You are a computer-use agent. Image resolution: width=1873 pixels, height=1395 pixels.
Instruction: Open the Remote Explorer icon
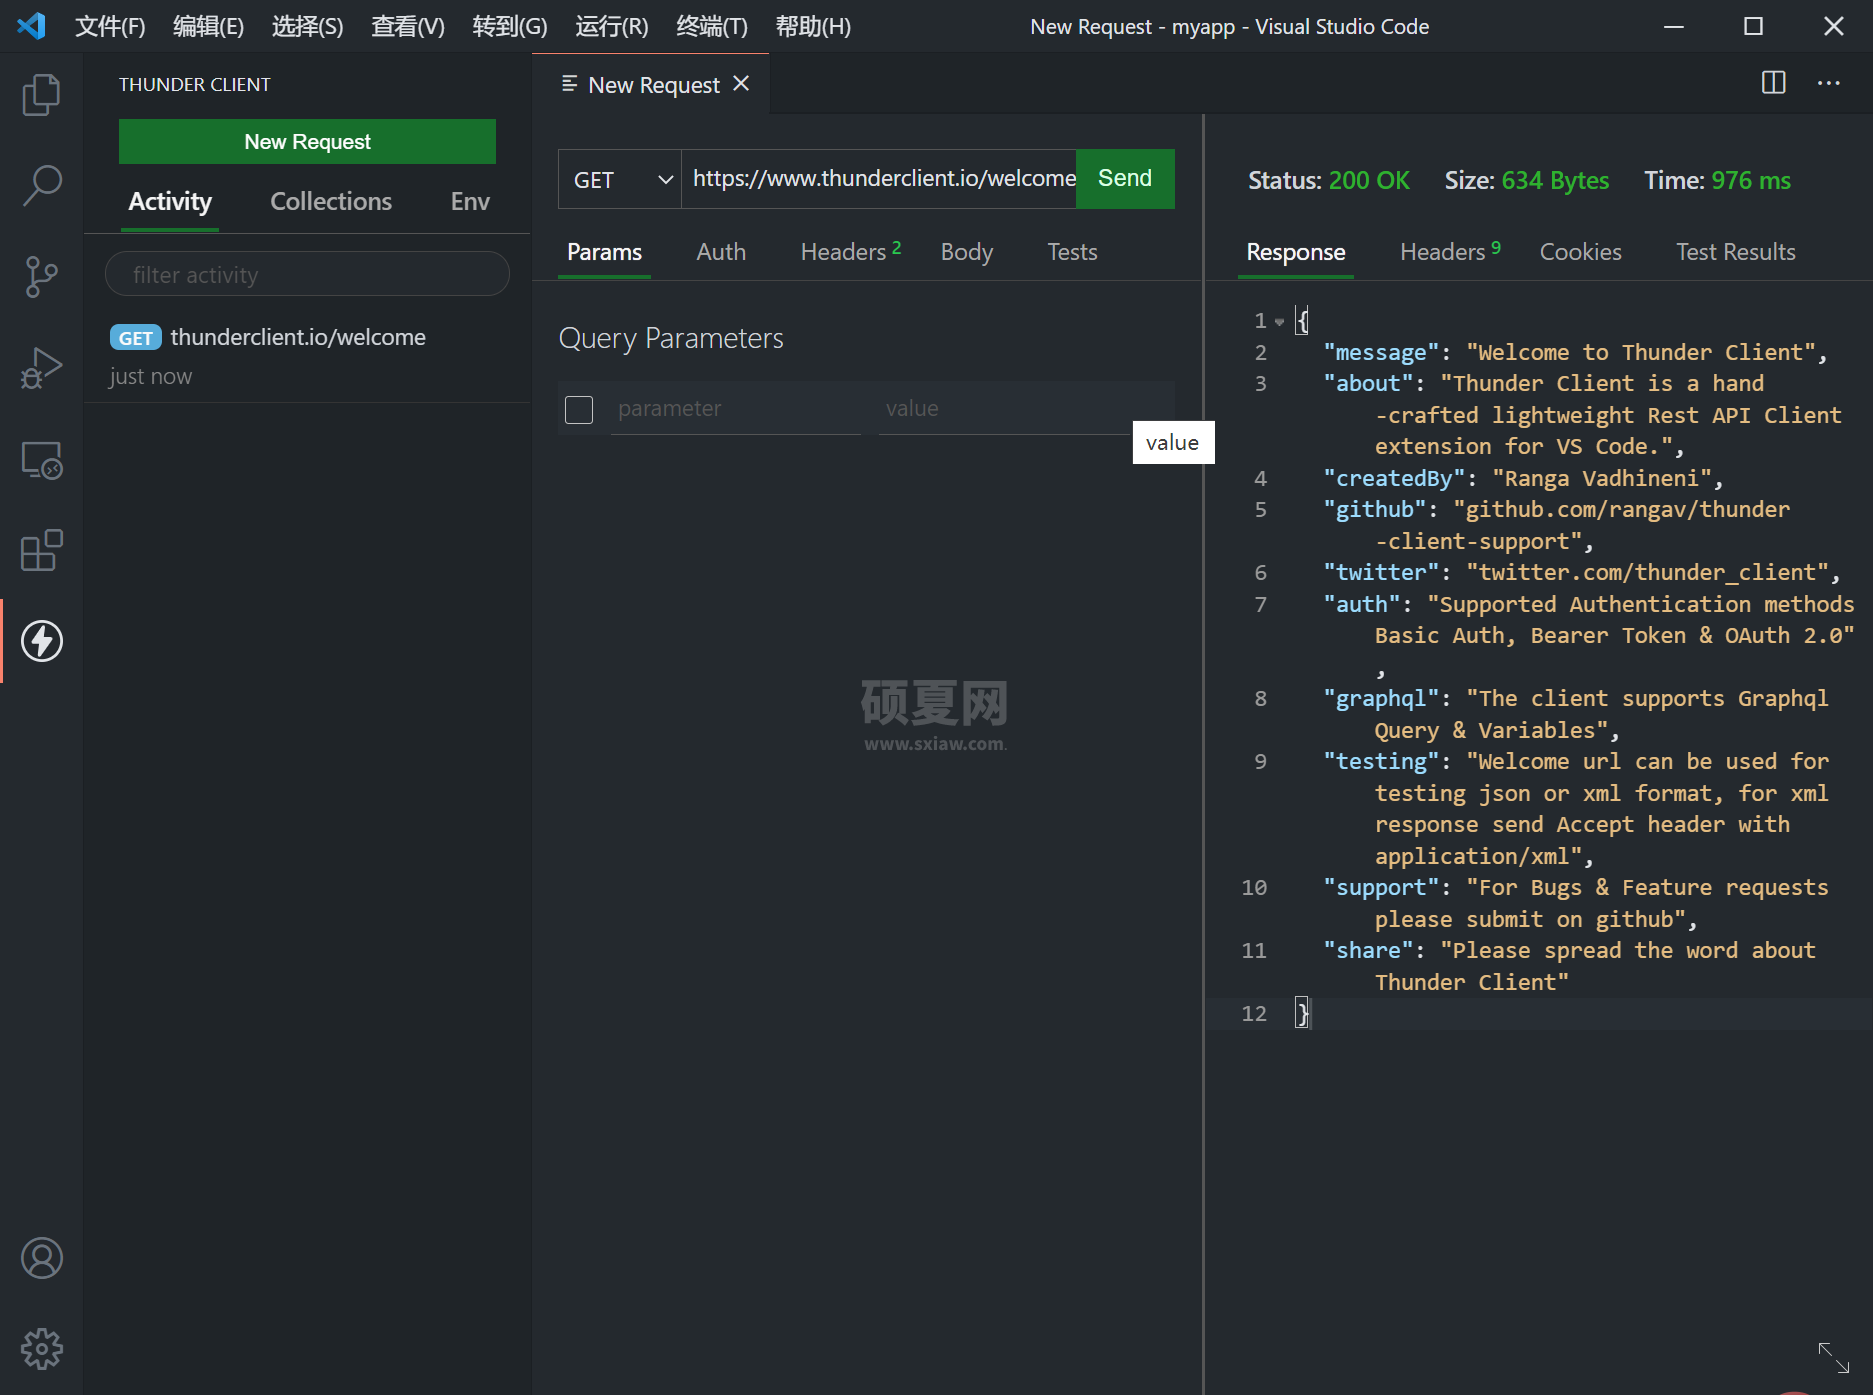pyautogui.click(x=41, y=460)
